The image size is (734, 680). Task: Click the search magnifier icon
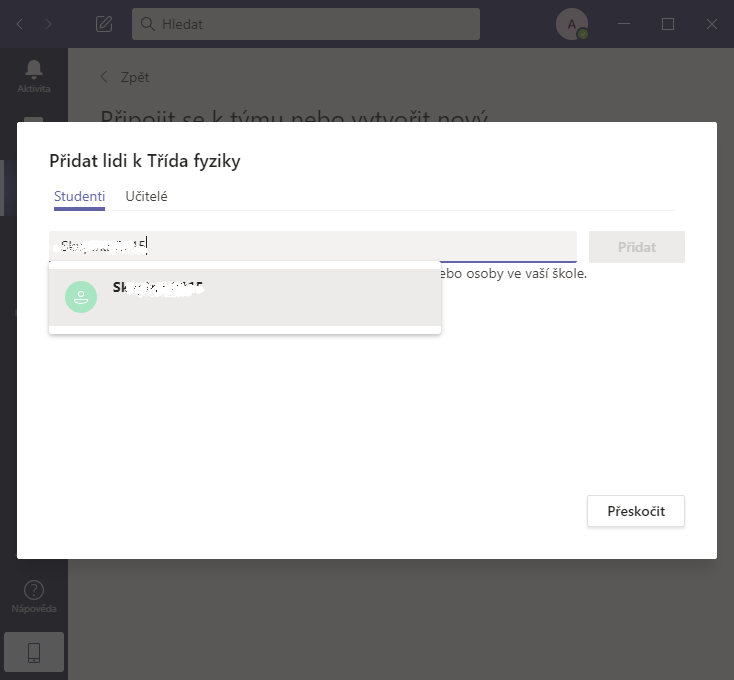pos(147,24)
